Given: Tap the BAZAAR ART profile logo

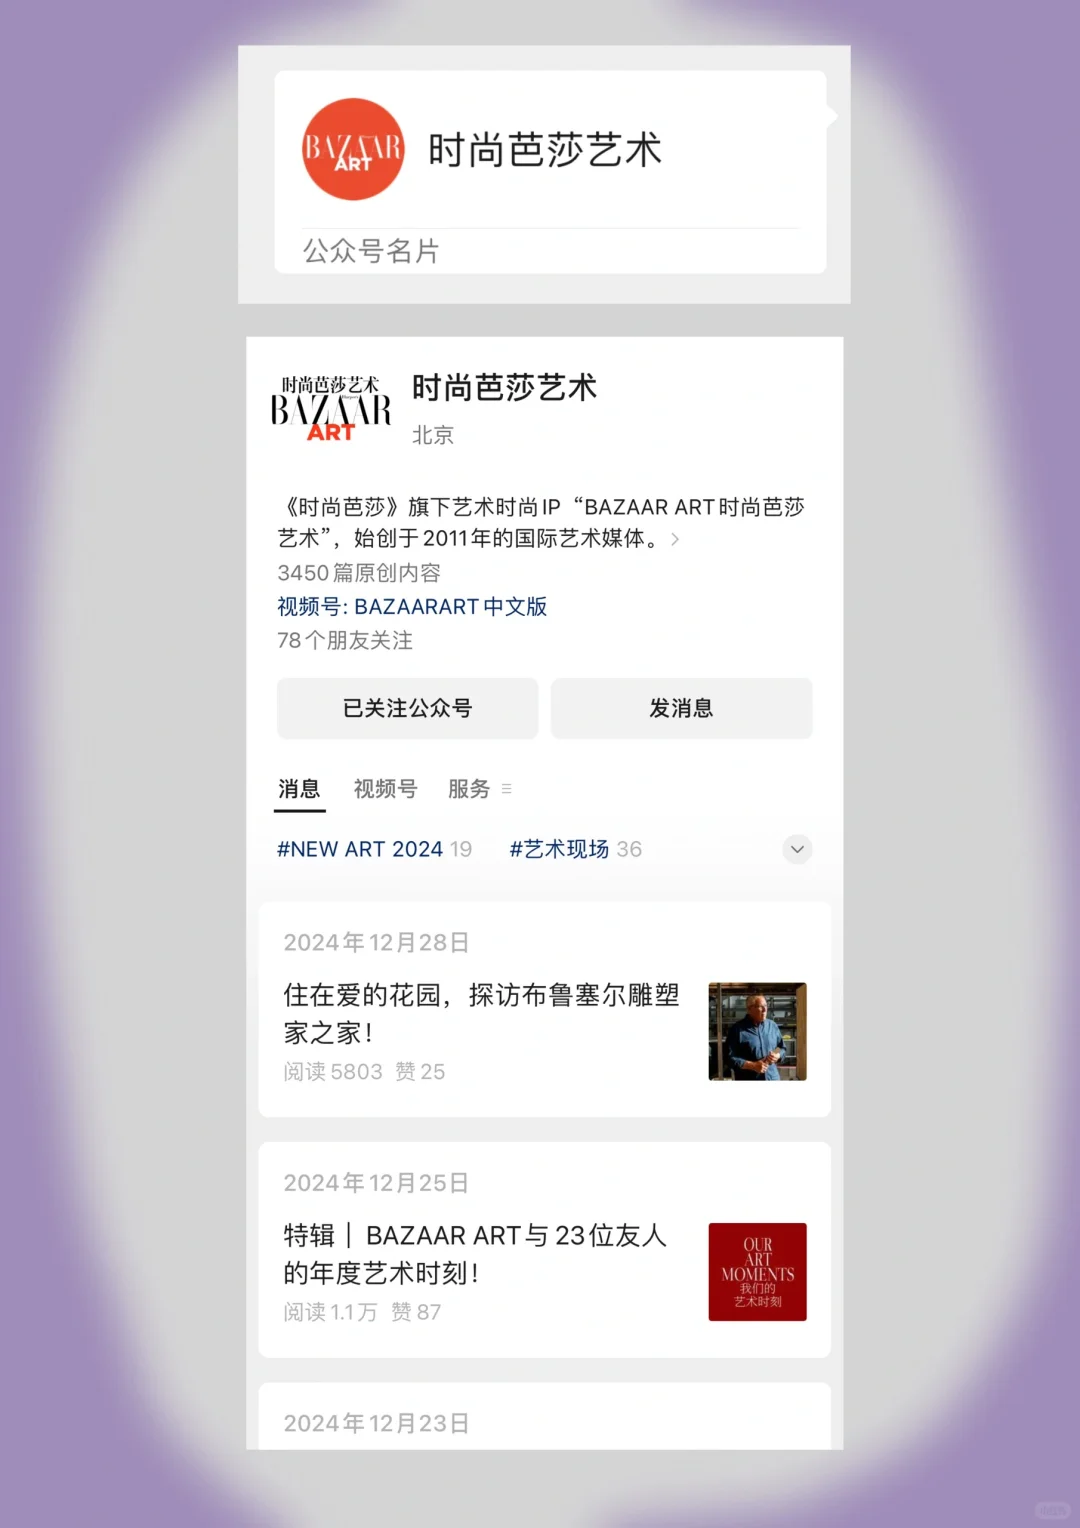Looking at the screenshot, I should (331, 409).
